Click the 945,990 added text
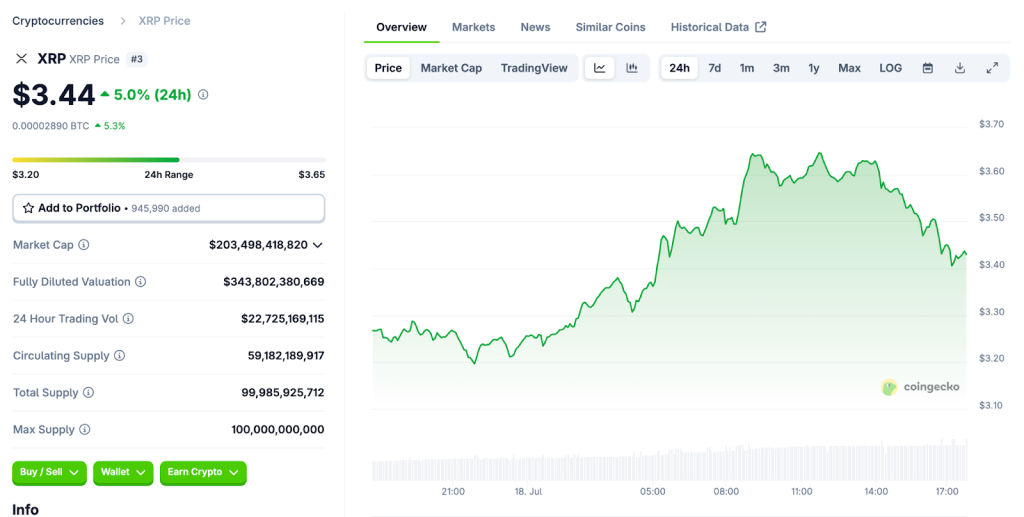The height and width of the screenshot is (517, 1024). (x=166, y=209)
